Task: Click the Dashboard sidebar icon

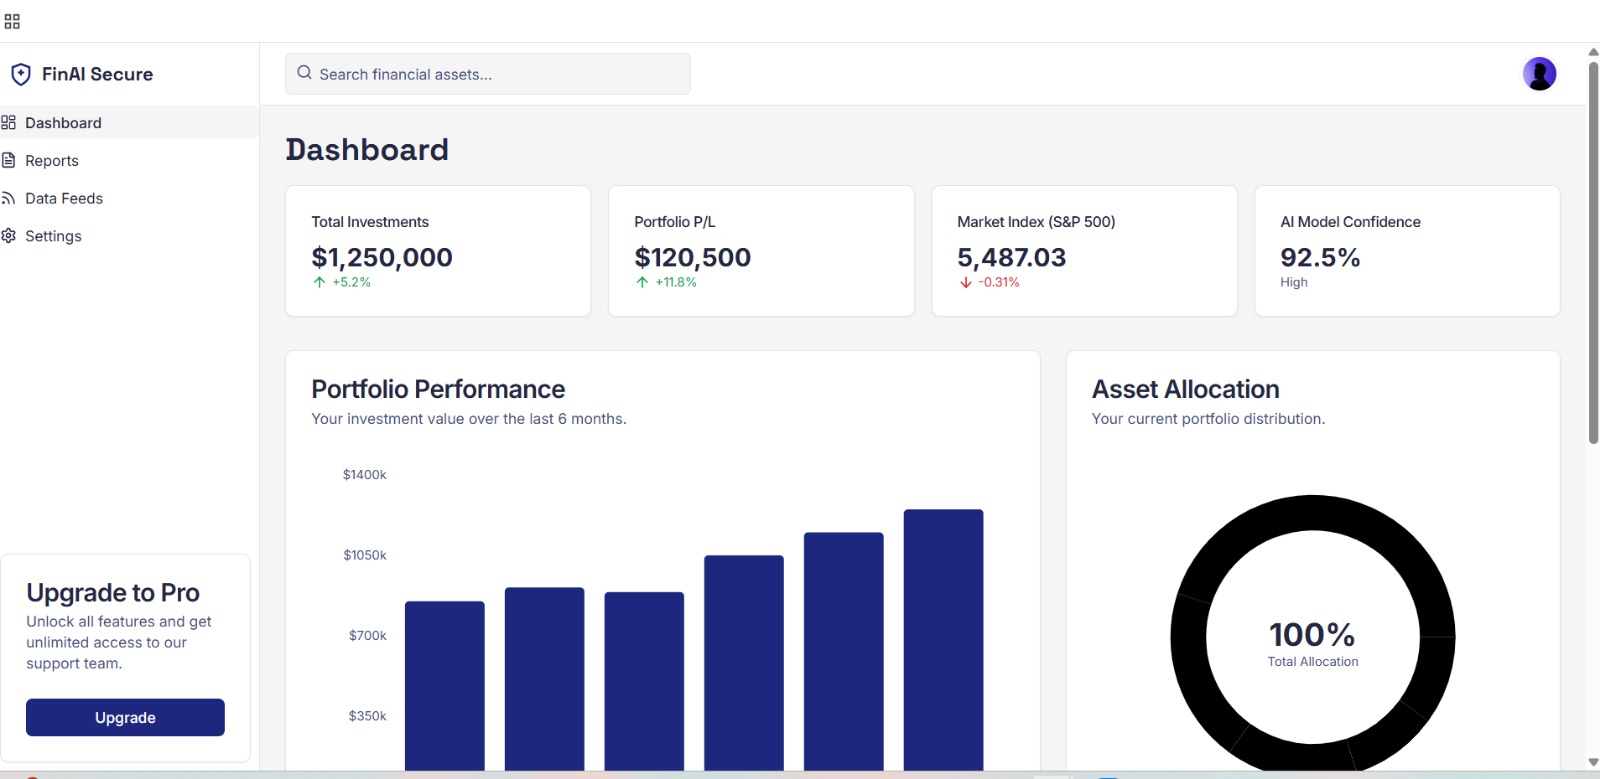Action: point(9,123)
